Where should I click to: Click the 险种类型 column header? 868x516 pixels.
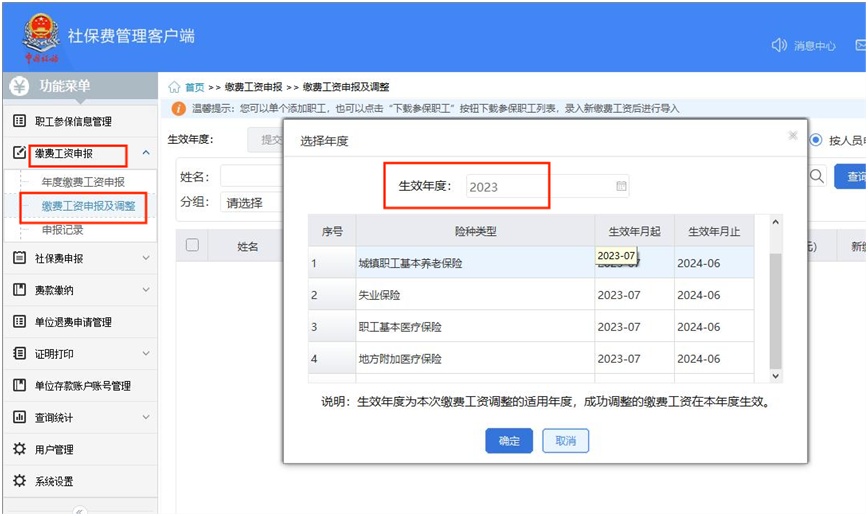475,231
